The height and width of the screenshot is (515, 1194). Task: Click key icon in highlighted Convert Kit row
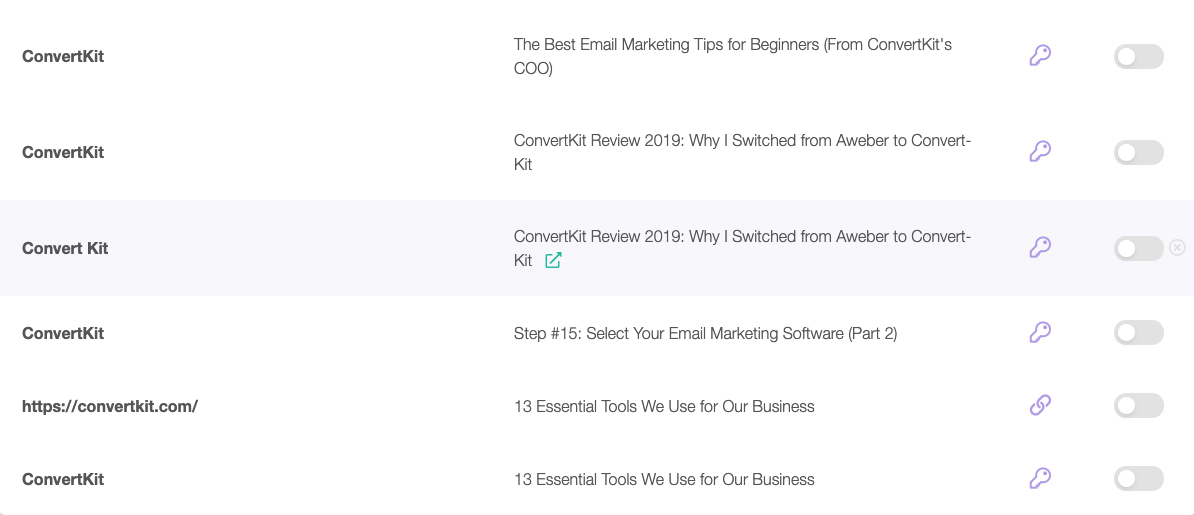(1040, 248)
